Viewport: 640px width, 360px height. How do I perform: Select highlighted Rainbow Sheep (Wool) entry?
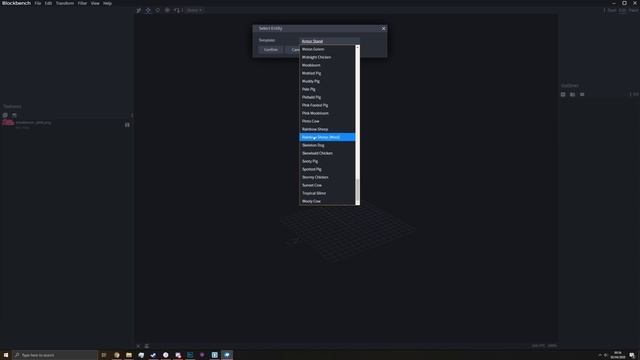[327, 137]
